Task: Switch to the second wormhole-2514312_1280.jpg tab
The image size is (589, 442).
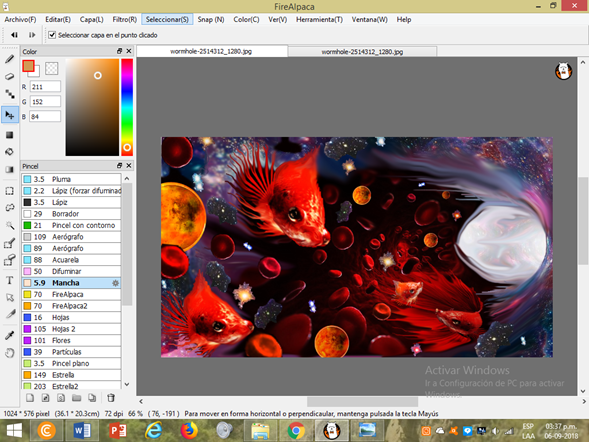Action: [x=362, y=52]
